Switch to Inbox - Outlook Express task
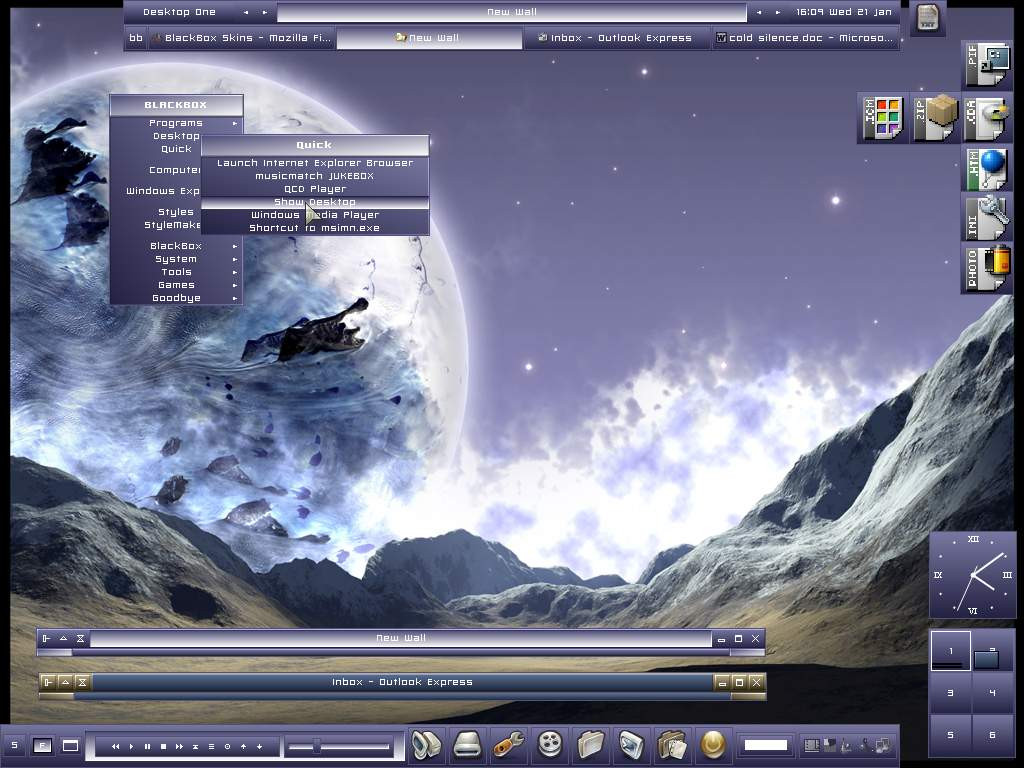This screenshot has height=768, width=1024. click(616, 38)
